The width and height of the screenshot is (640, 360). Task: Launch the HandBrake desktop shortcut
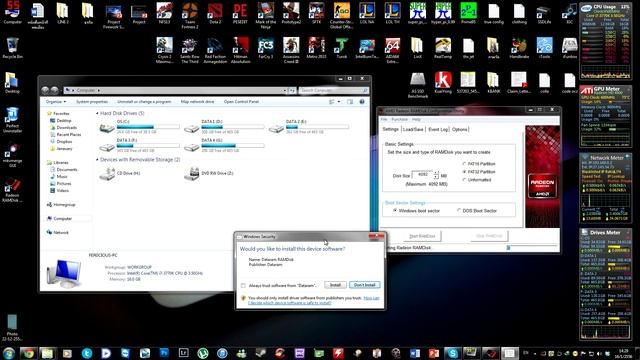519,48
